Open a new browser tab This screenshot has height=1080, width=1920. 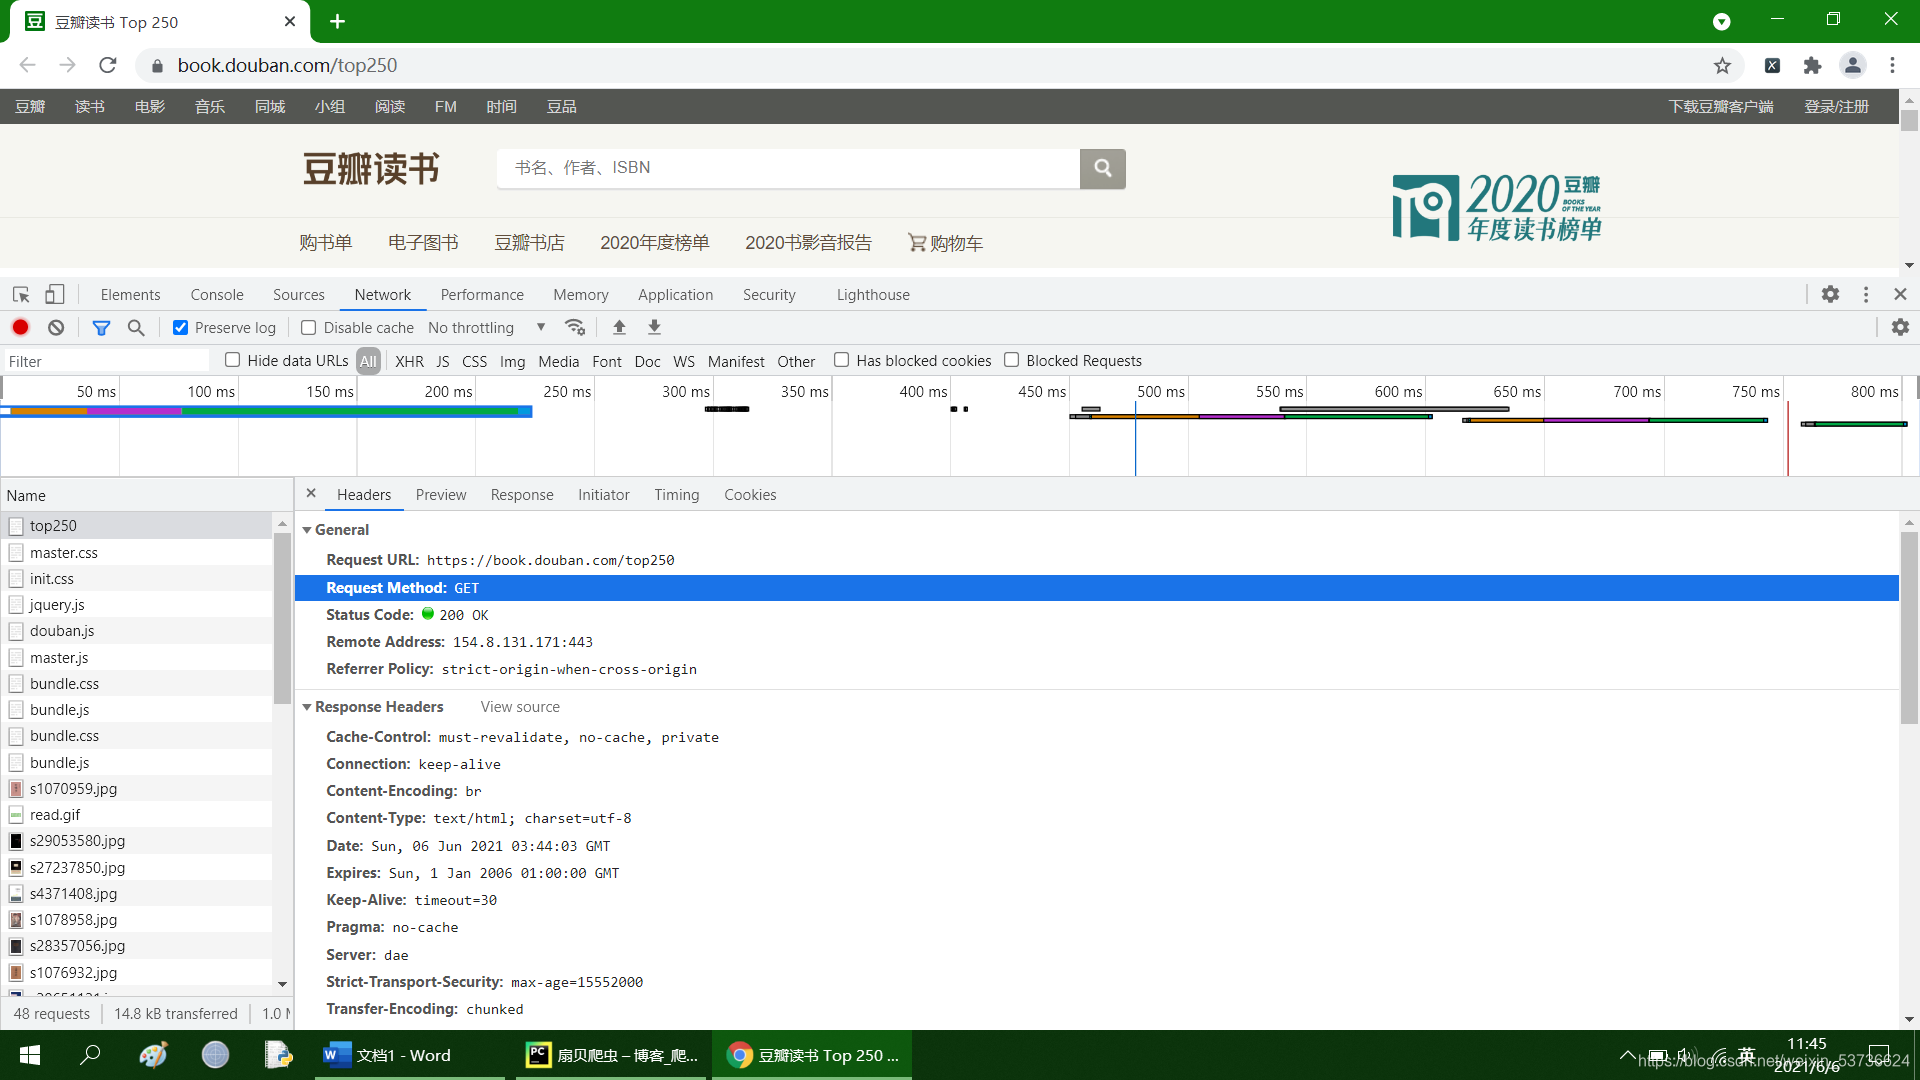337,21
